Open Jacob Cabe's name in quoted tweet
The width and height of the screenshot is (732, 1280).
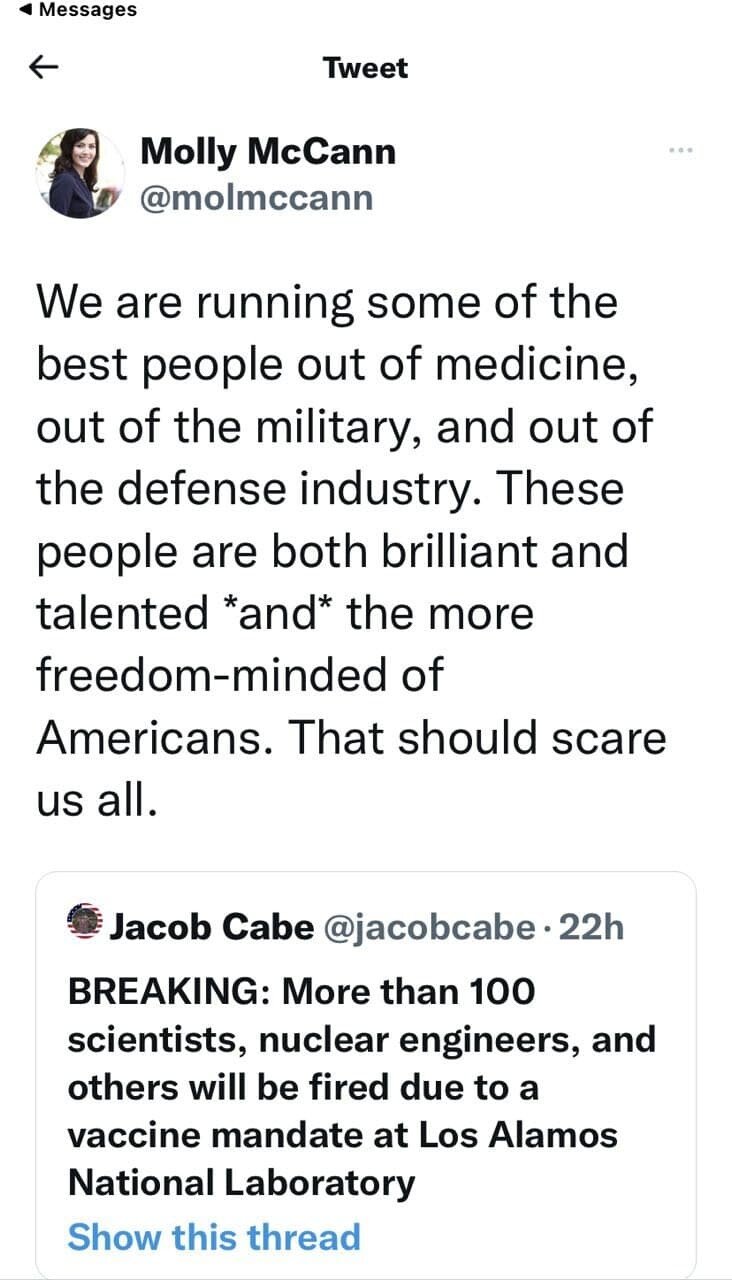211,927
